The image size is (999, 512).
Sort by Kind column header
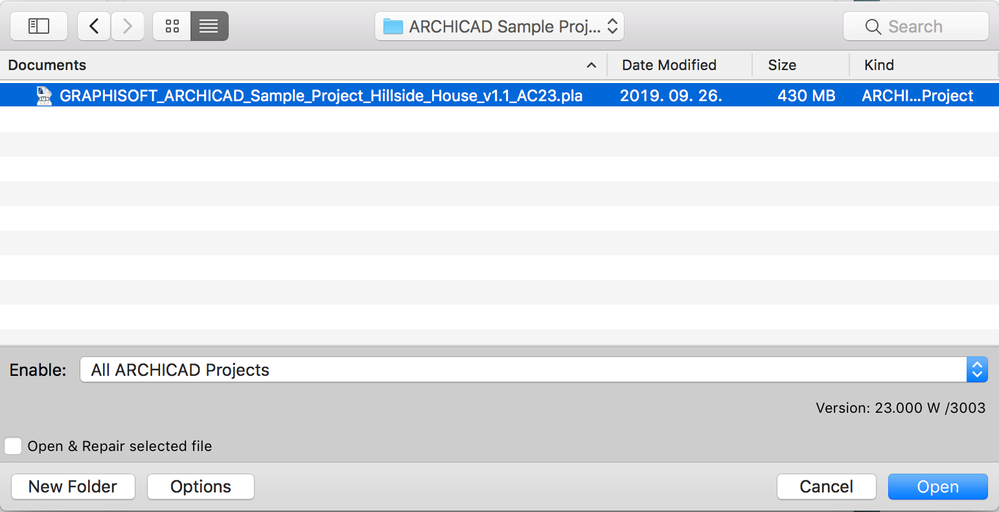879,65
